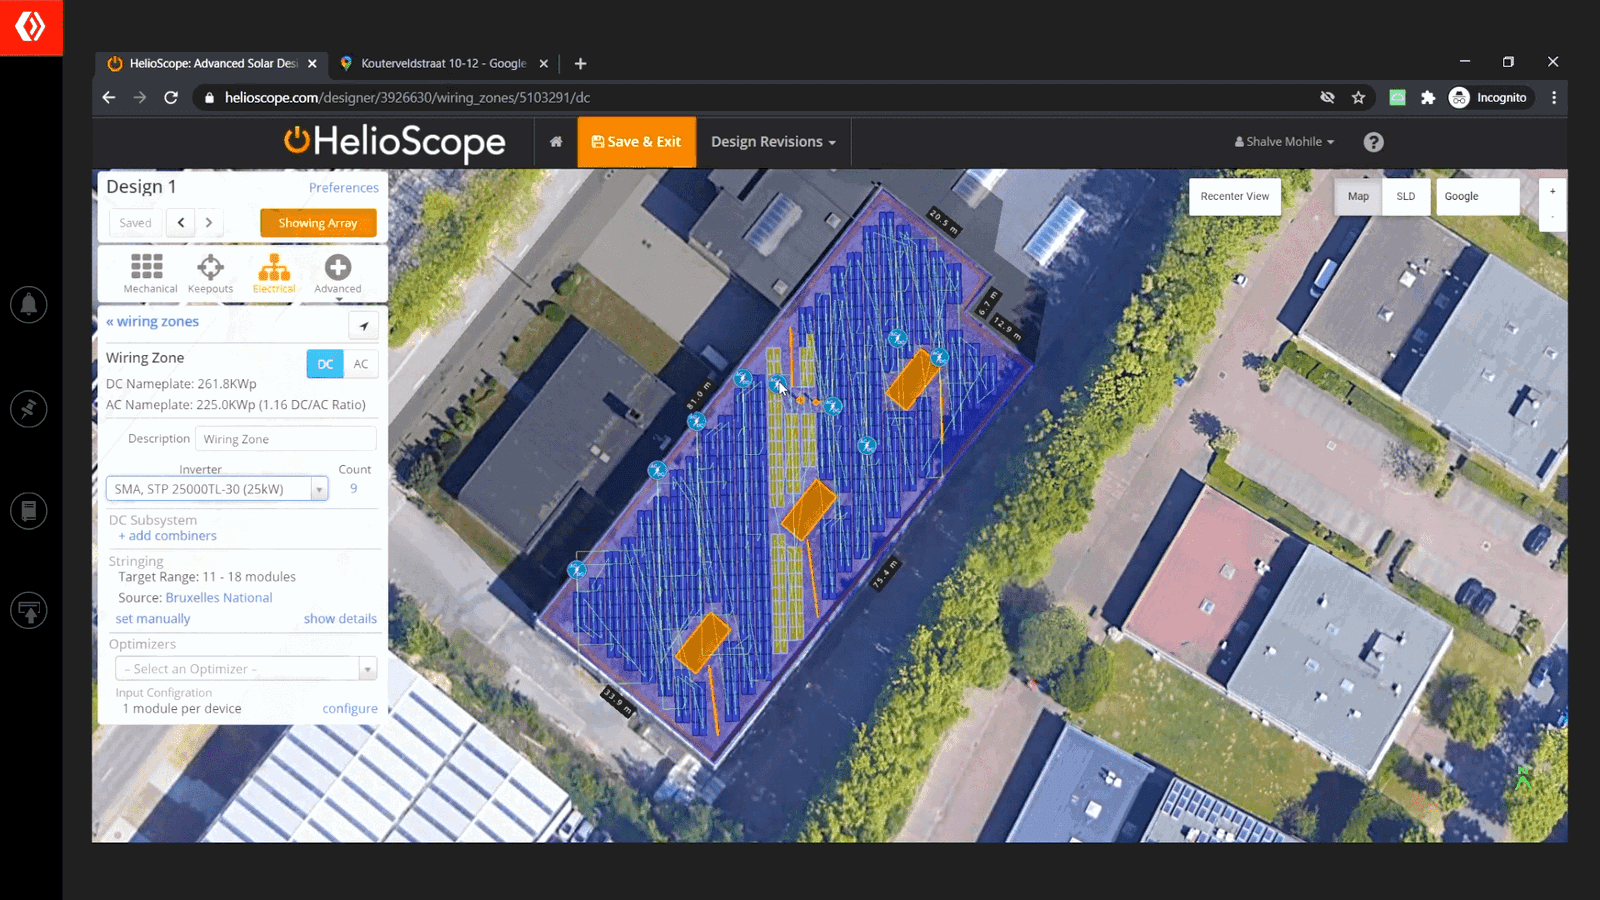Zoom in the map with plus
The image size is (1600, 900).
(x=1552, y=191)
